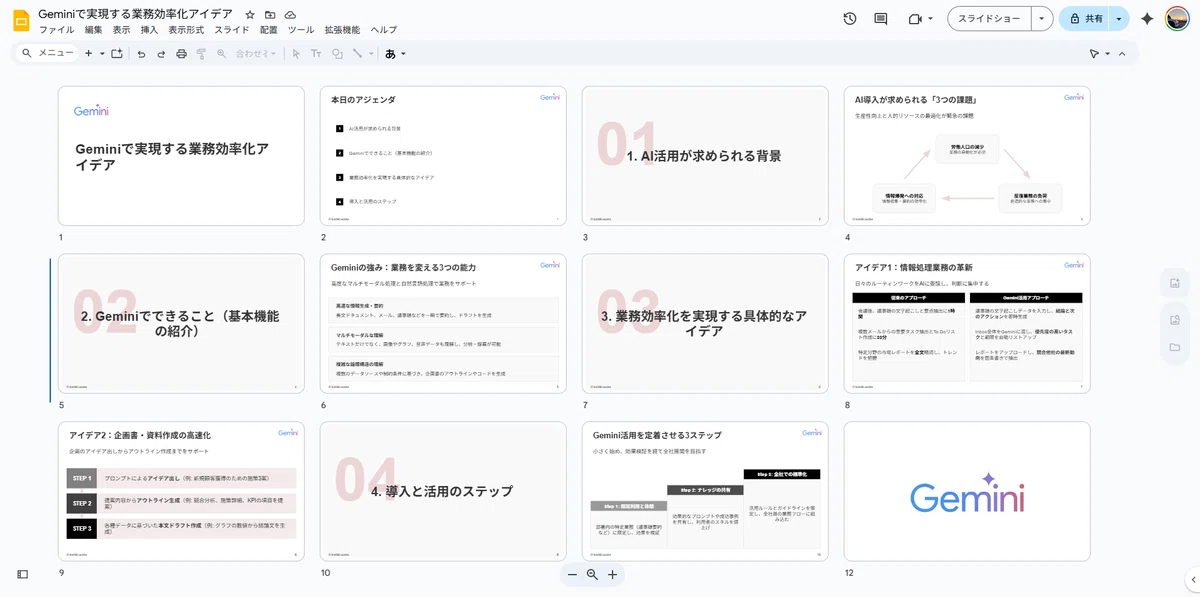This screenshot has height=597, width=1200.
Task: Open the zoom 合わせる dropdown
Action: [x=256, y=53]
